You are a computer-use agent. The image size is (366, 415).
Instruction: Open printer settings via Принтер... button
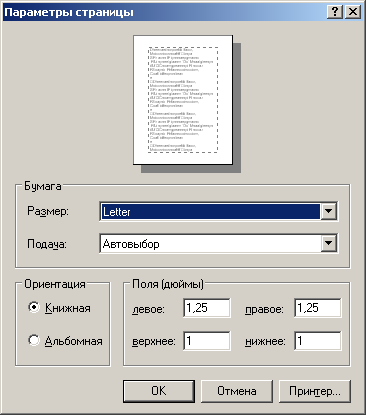tap(315, 391)
